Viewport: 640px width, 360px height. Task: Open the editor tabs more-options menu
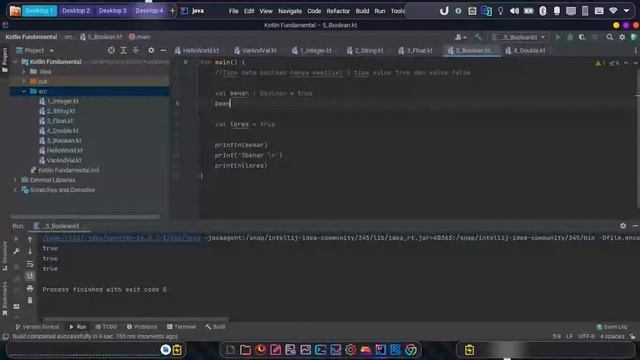pos(636,50)
